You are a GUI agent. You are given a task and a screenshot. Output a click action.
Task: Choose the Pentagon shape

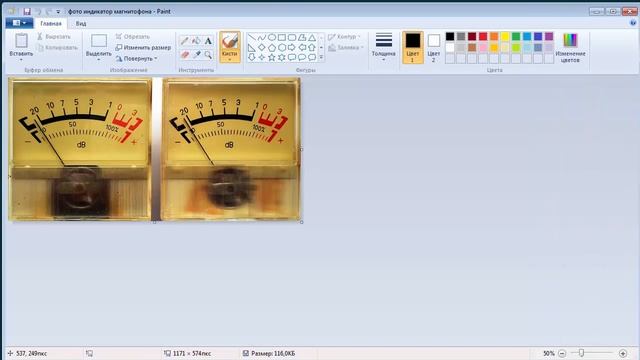(272, 47)
